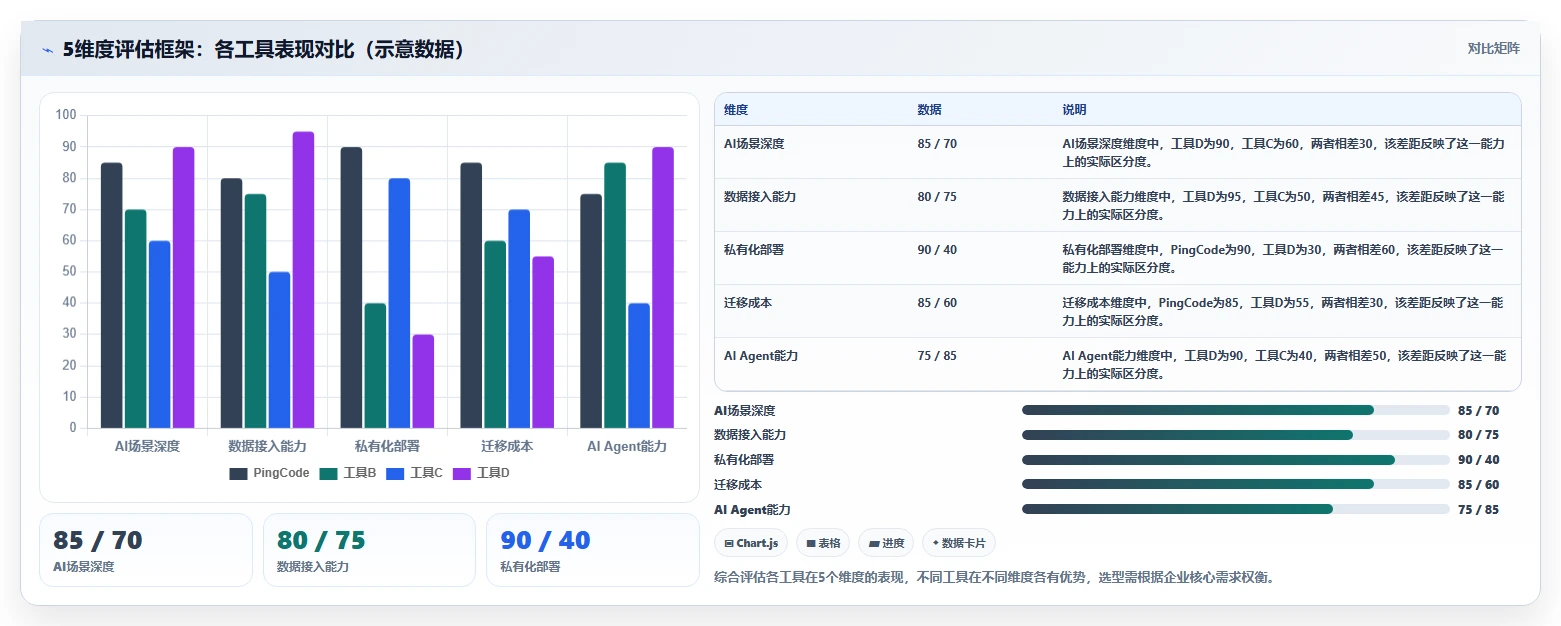Click 私有化部署 in the table's first column

[x=754, y=250]
